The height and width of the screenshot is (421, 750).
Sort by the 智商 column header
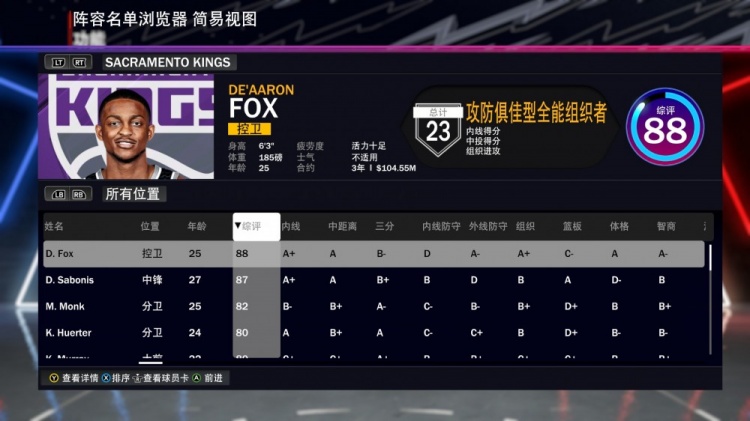click(666, 226)
